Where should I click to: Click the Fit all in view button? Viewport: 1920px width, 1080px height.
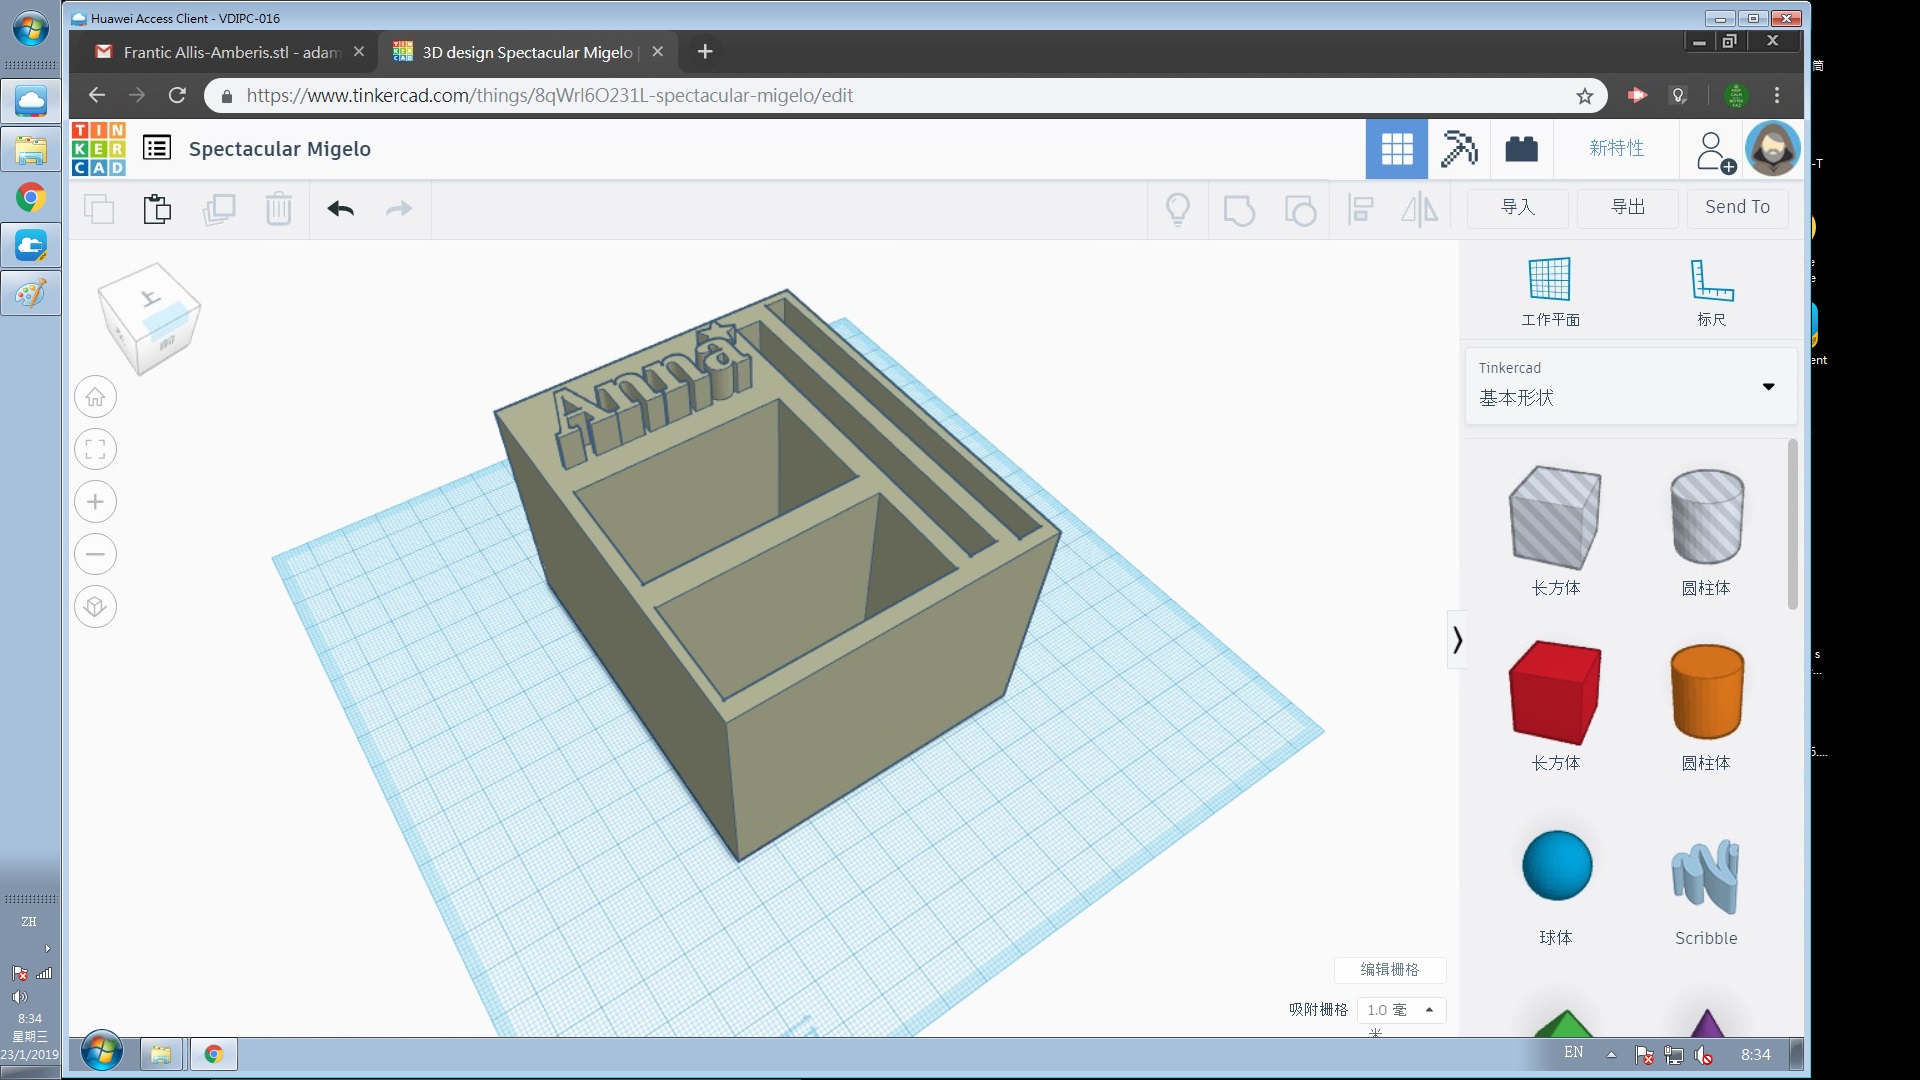coord(95,449)
